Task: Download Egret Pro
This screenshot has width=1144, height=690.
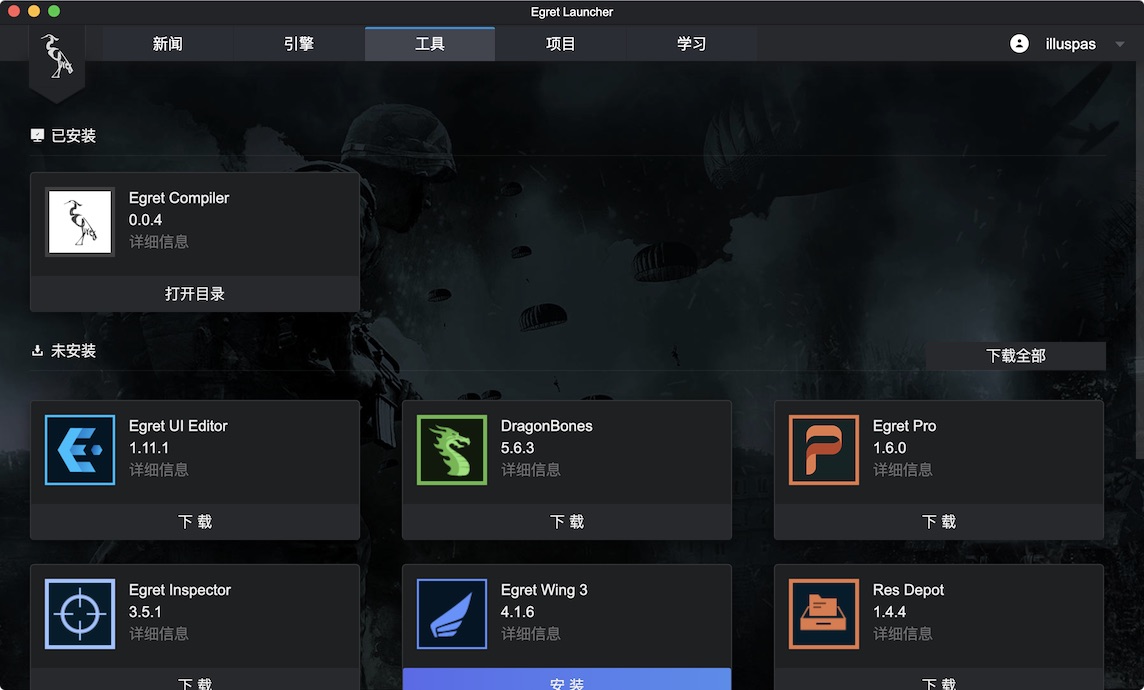Action: pyautogui.click(x=939, y=522)
